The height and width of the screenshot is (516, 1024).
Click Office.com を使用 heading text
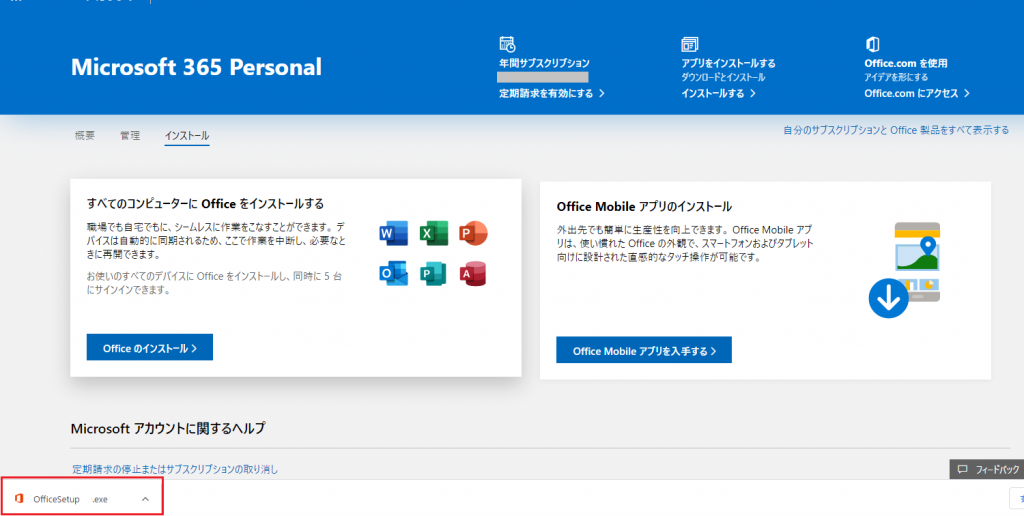[906, 63]
